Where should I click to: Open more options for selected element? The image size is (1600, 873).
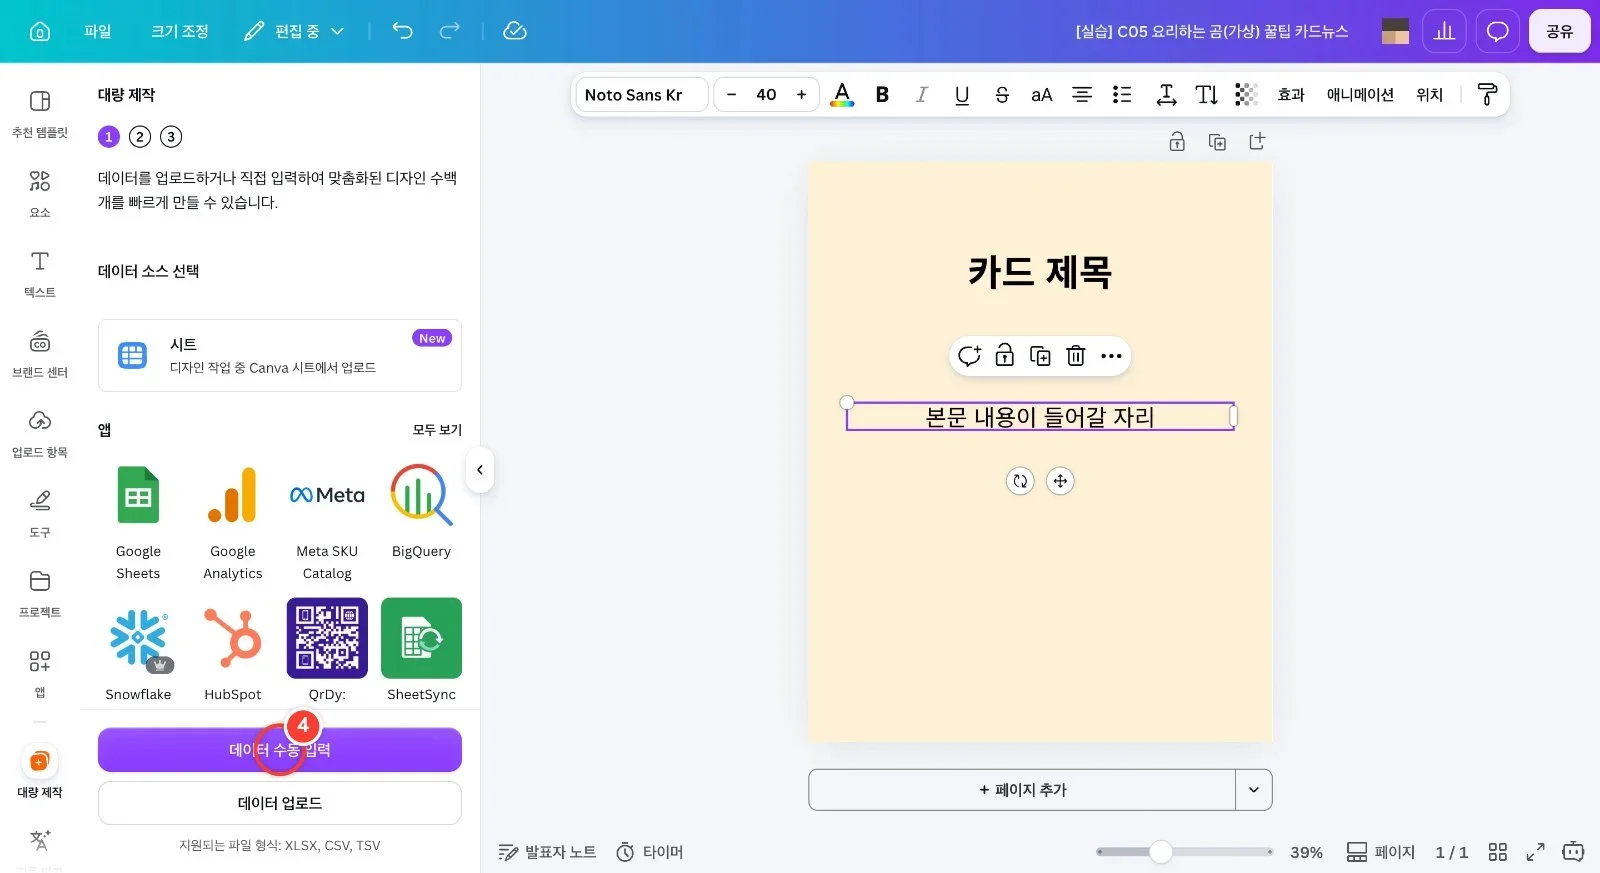(1111, 356)
